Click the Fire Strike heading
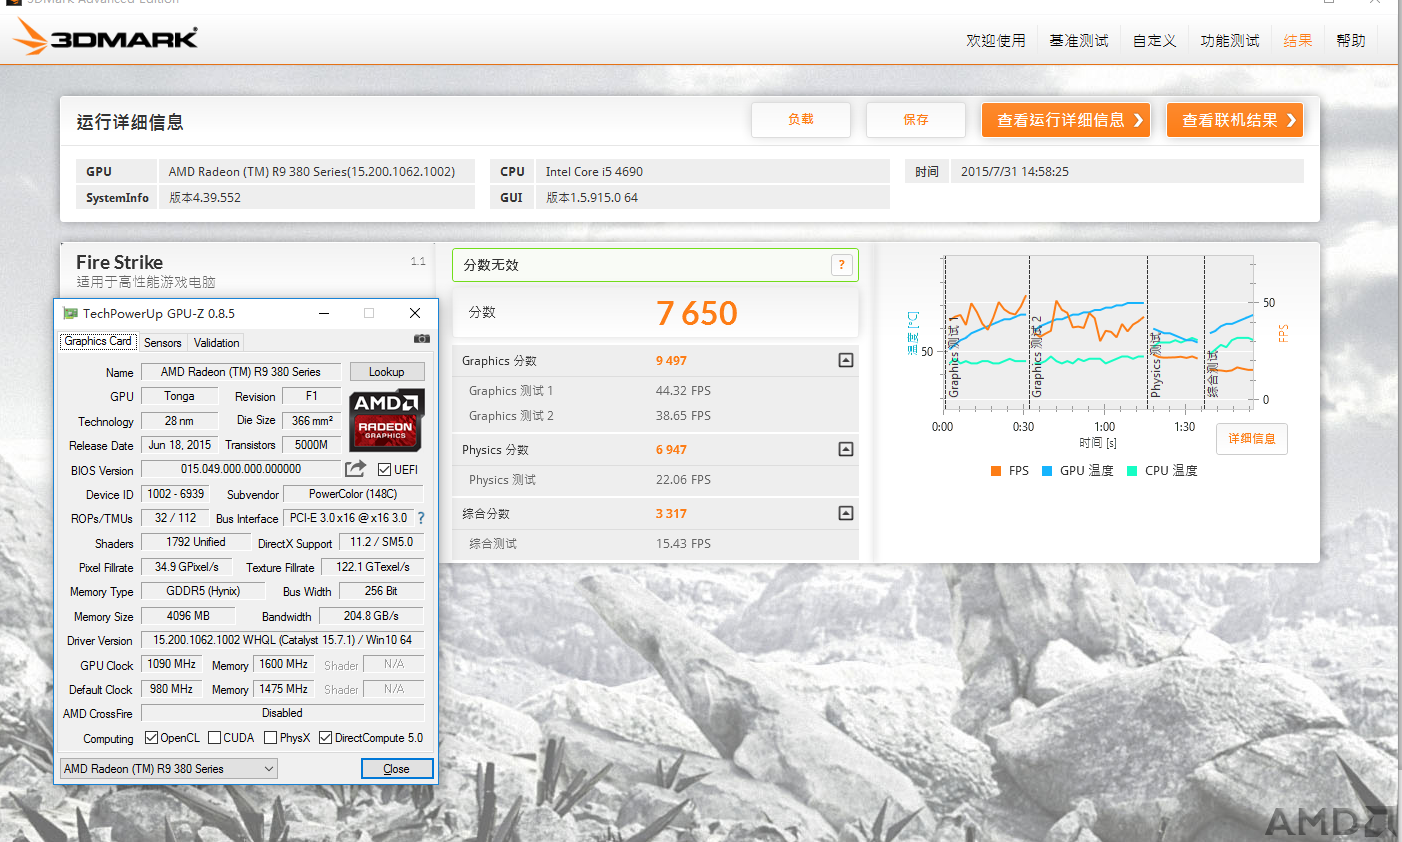This screenshot has height=842, width=1402. point(119,262)
